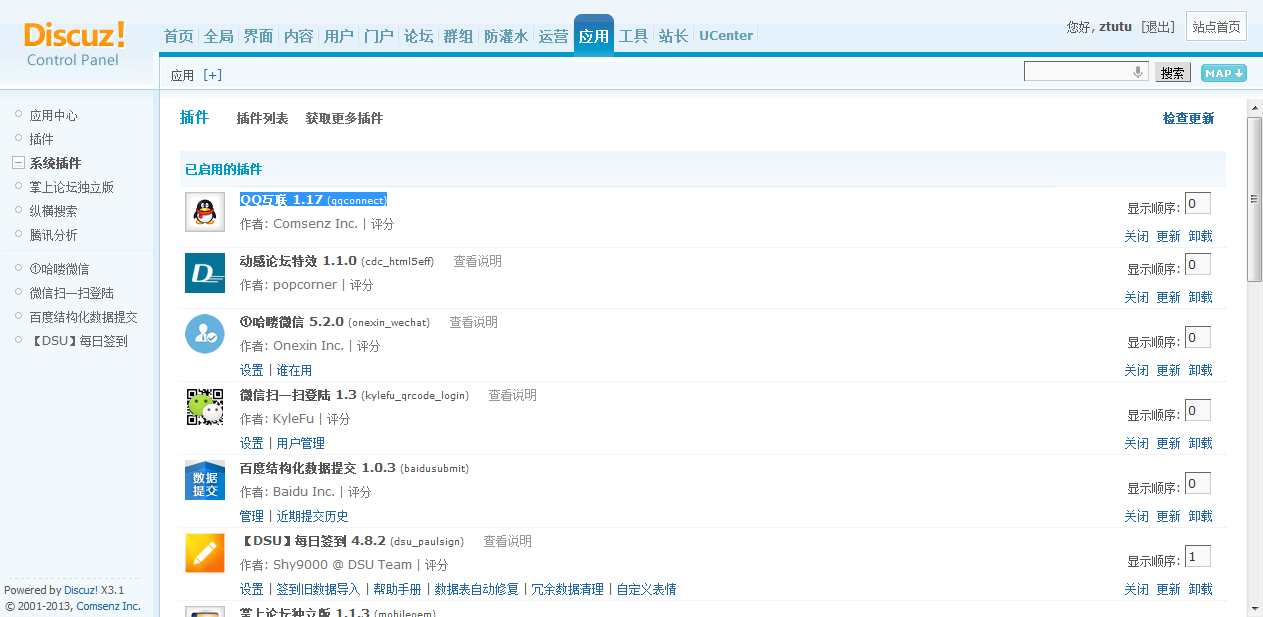Click the QQ penguin plugin icon
Viewport: 1263px width, 617px height.
pyautogui.click(x=205, y=212)
